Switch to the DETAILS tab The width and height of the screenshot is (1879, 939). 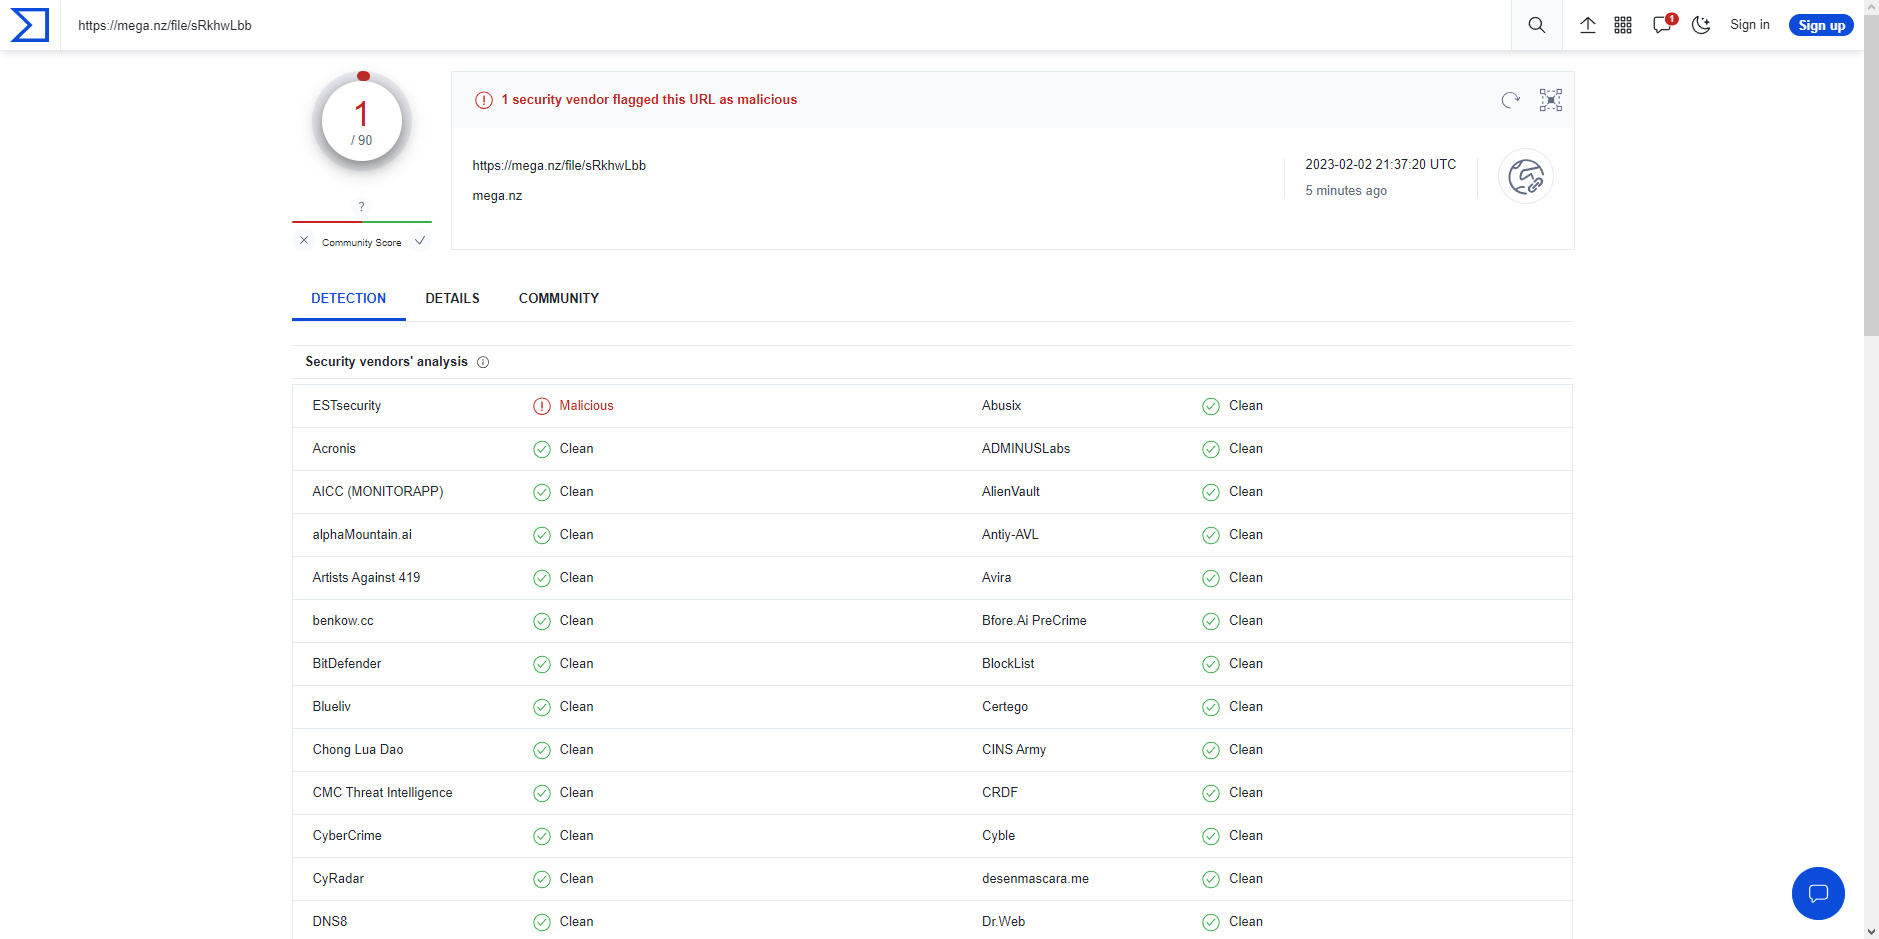point(452,298)
